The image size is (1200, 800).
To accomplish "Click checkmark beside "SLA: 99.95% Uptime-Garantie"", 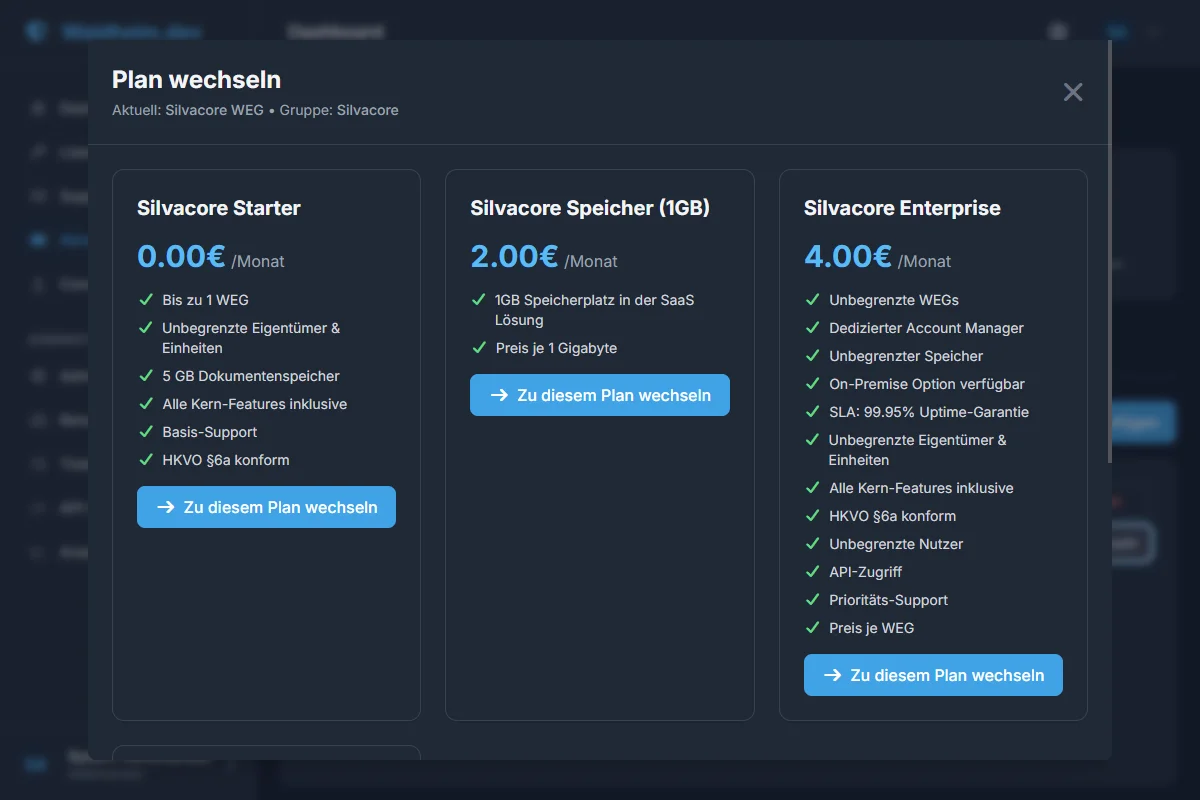I will [x=812, y=412].
